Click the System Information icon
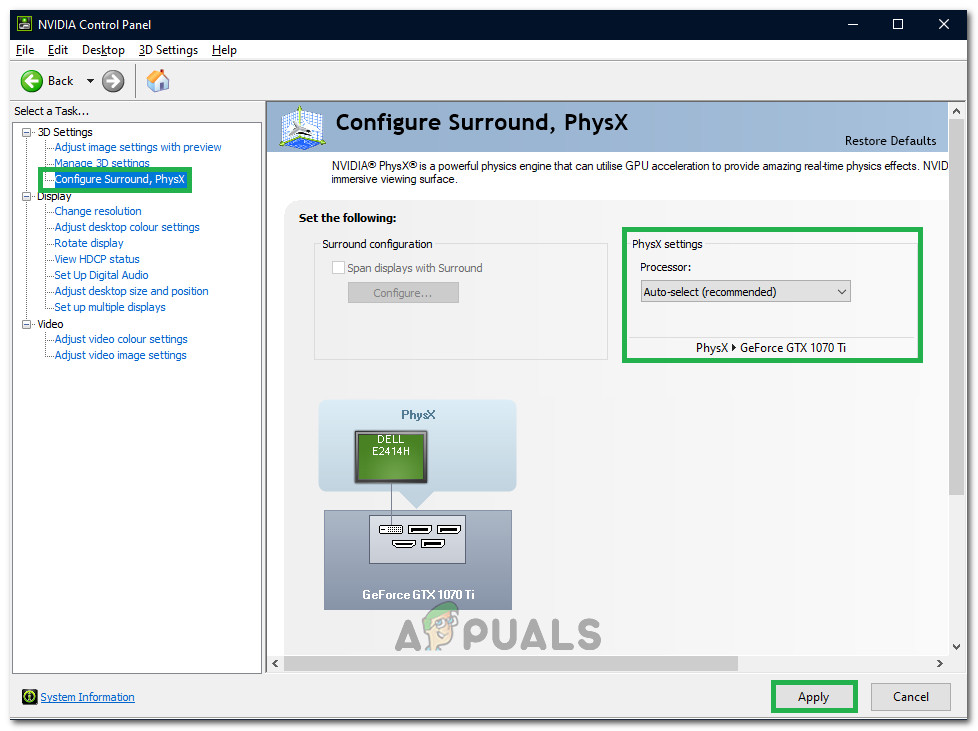Screen dimensions: 978x731 pyautogui.click(x=29, y=697)
